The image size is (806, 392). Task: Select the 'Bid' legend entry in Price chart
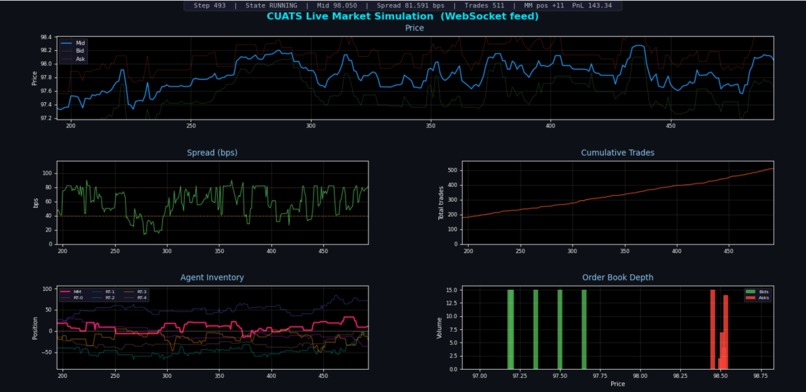coord(73,51)
